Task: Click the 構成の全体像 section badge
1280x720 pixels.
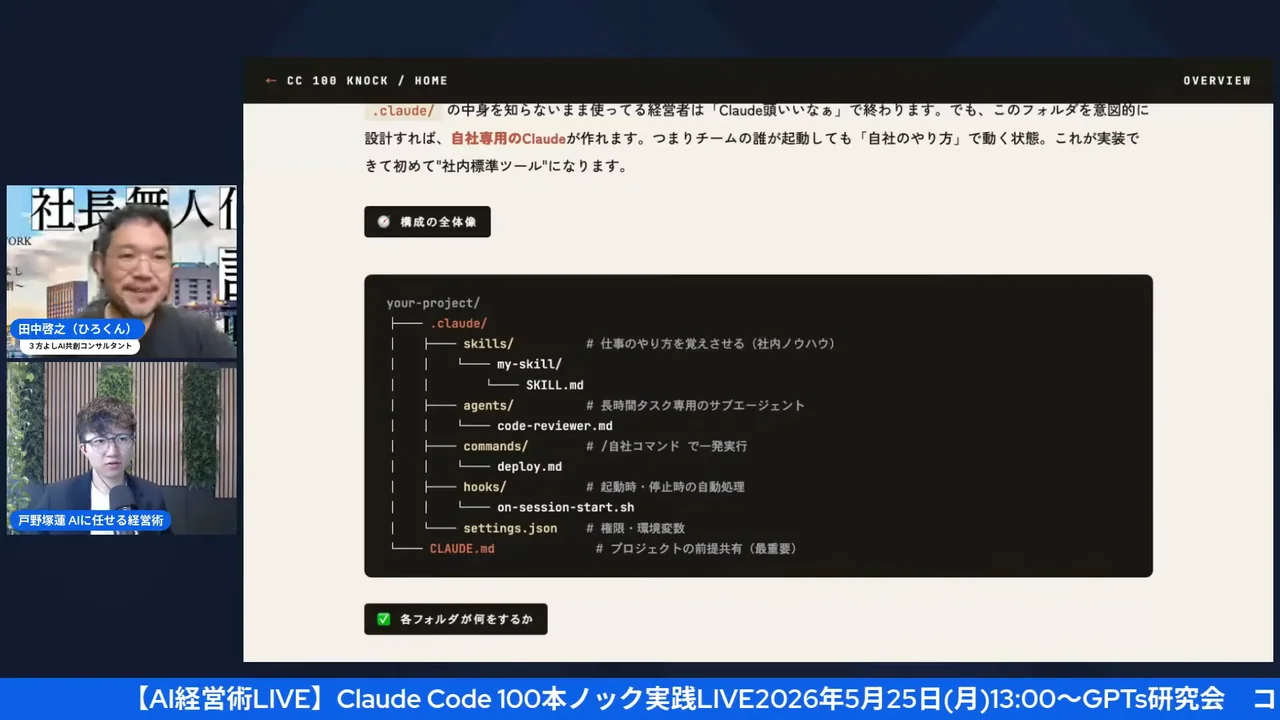Action: [x=427, y=222]
